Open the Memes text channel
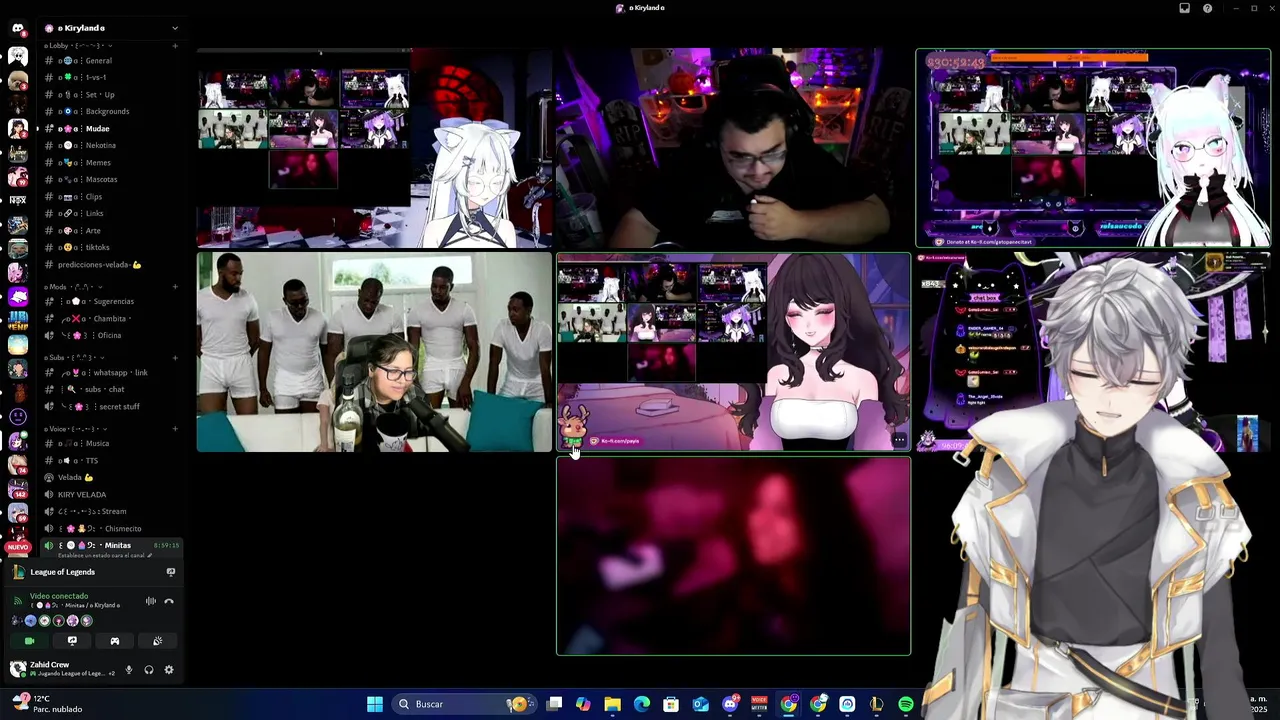This screenshot has height=720, width=1280. click(110, 163)
